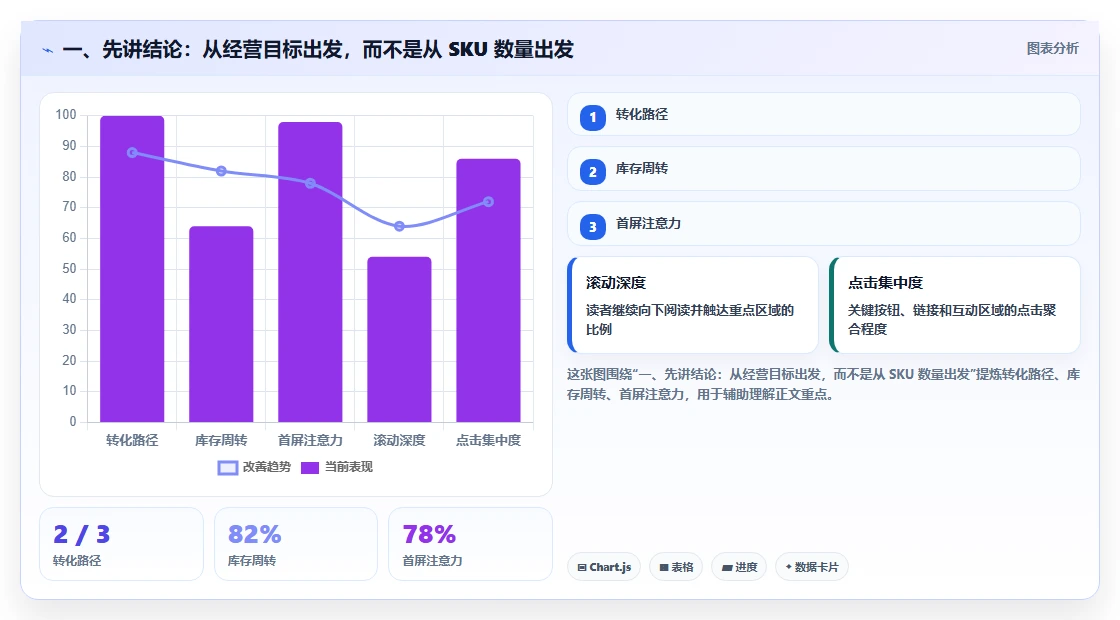
Task: Click the 点击集中度 x-axis label
Action: tap(489, 440)
